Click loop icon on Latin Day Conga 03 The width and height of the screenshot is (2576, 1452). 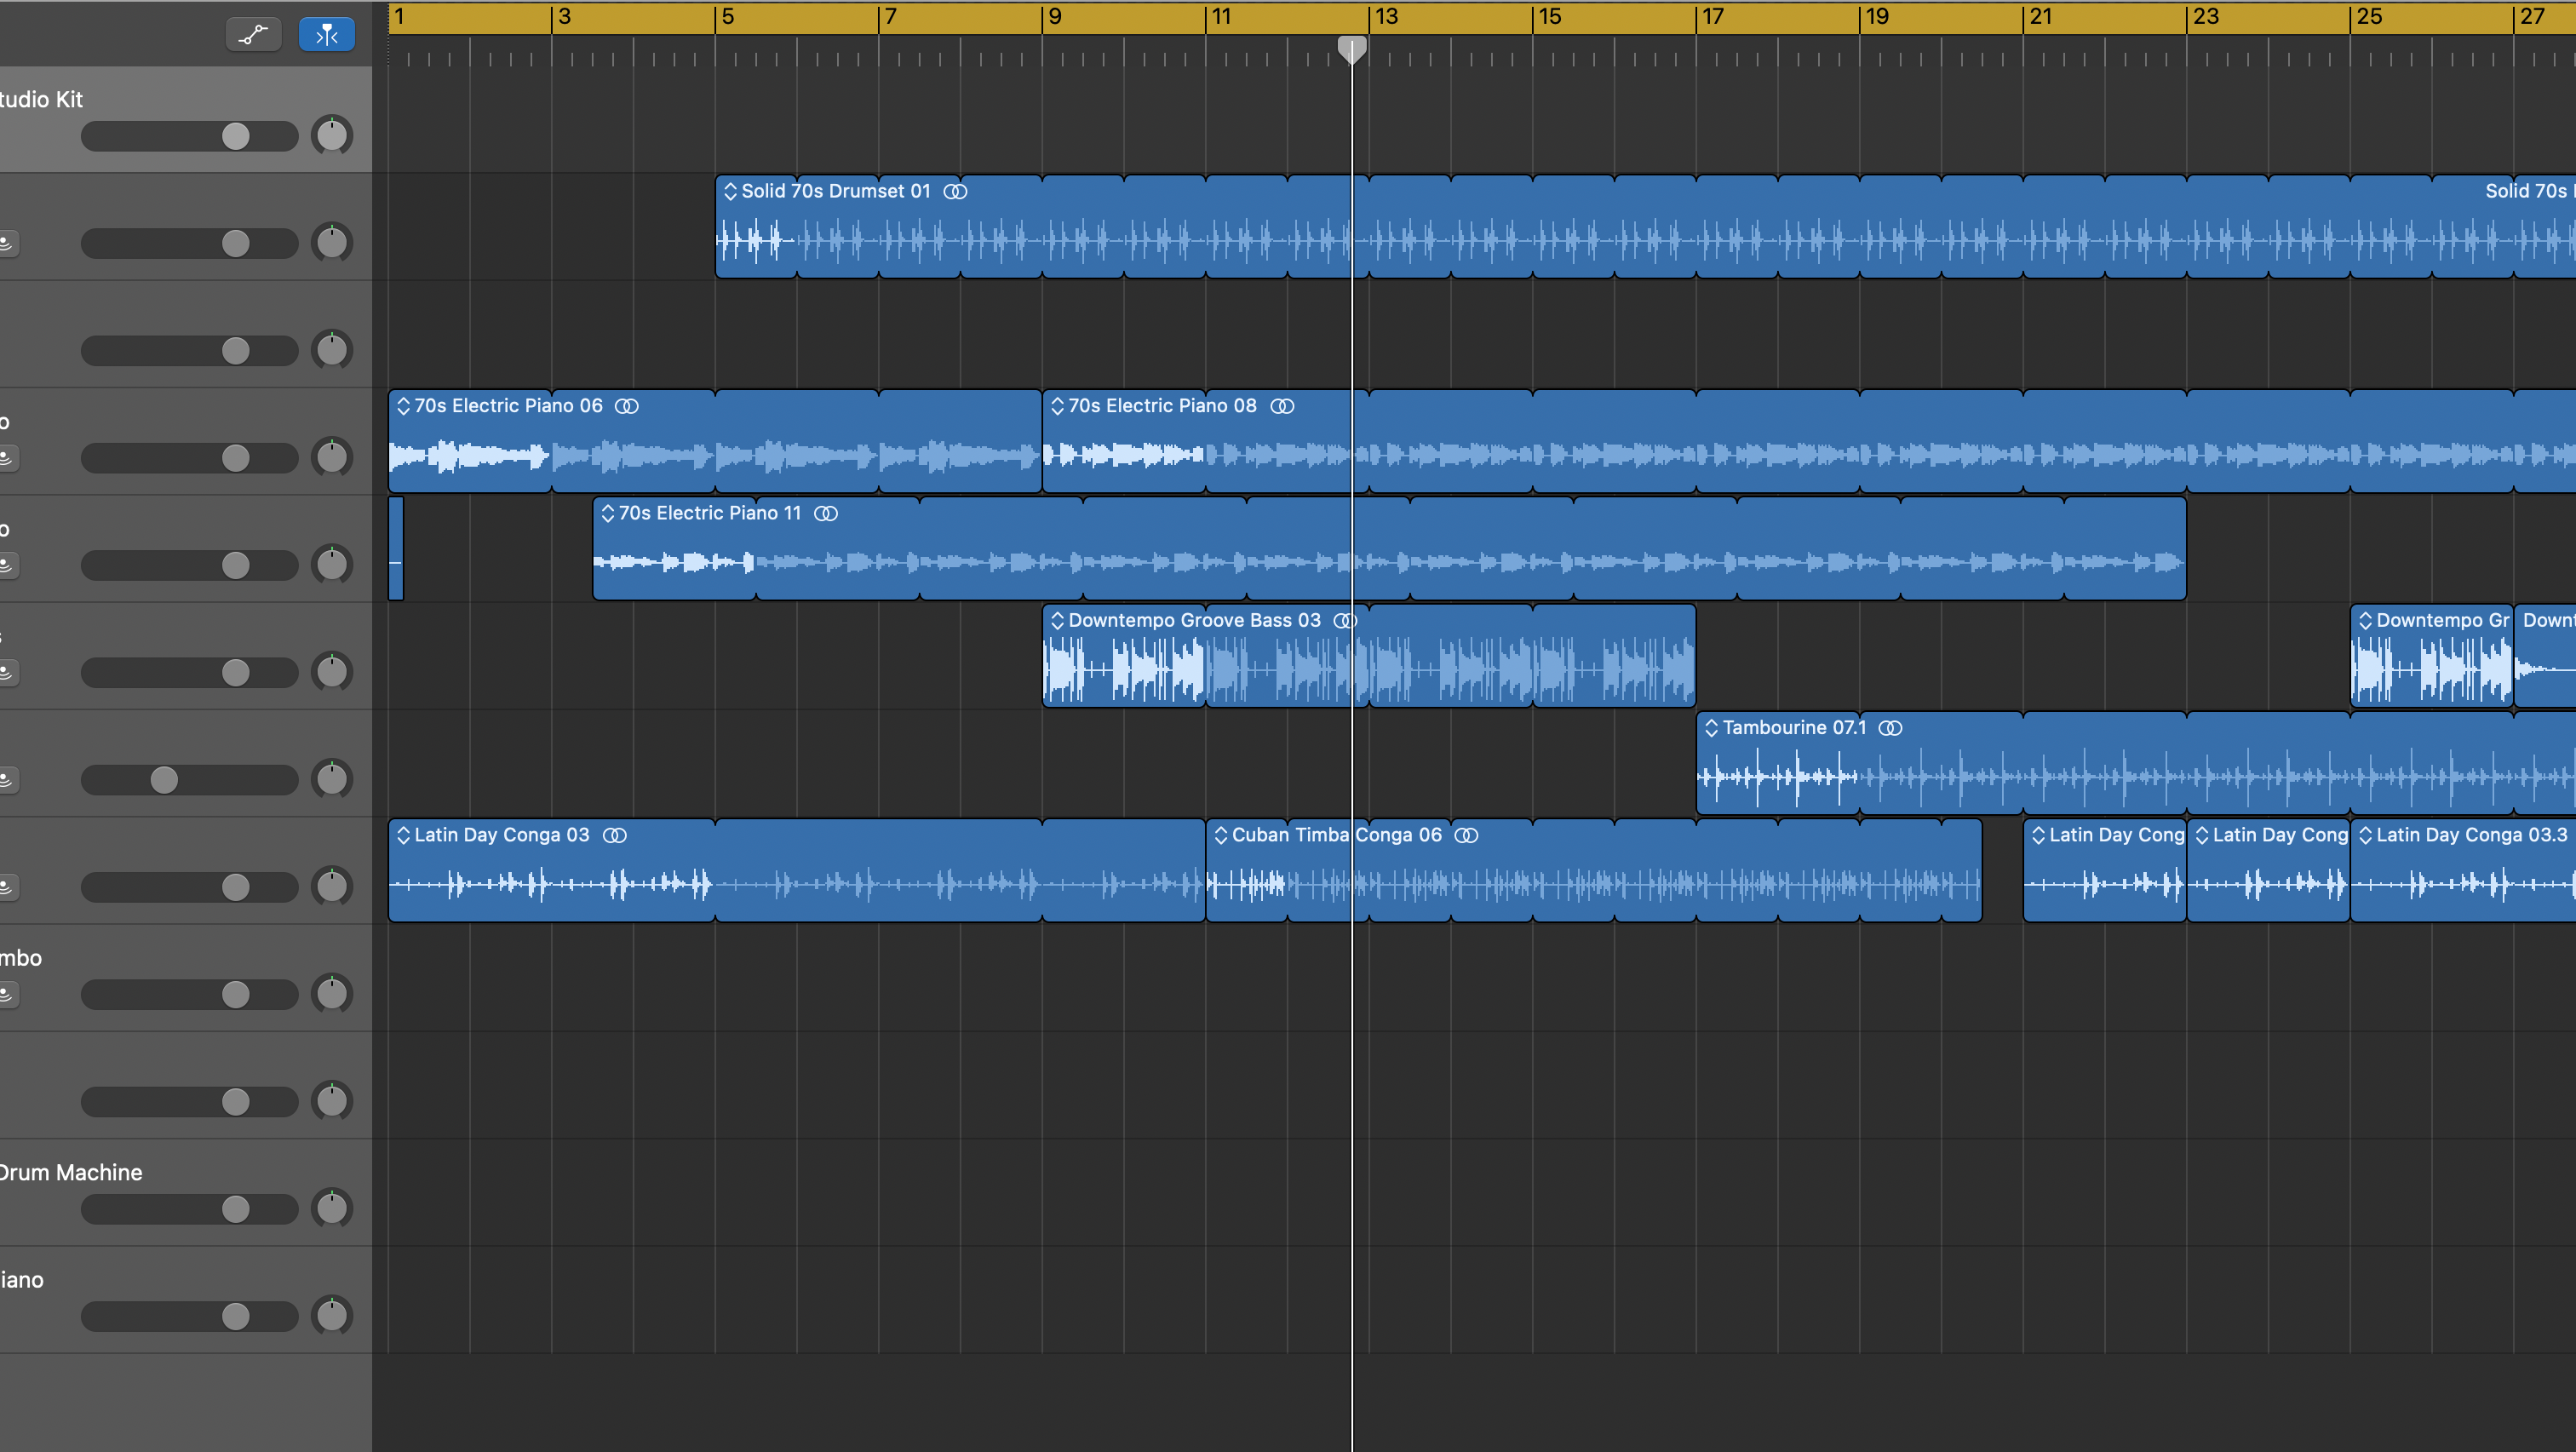click(615, 835)
